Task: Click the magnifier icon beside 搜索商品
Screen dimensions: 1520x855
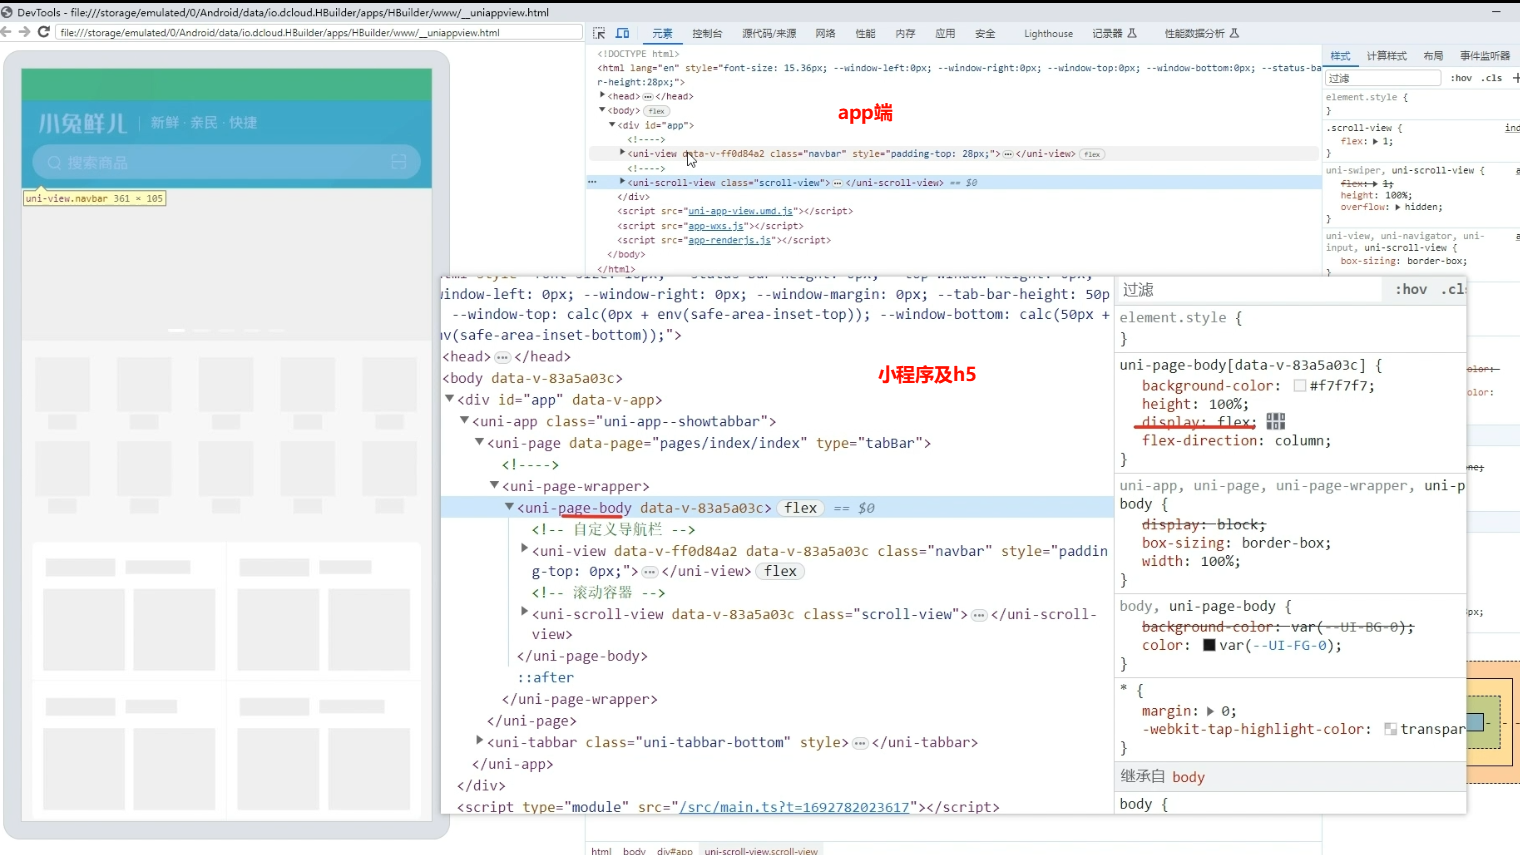Action: pos(54,162)
